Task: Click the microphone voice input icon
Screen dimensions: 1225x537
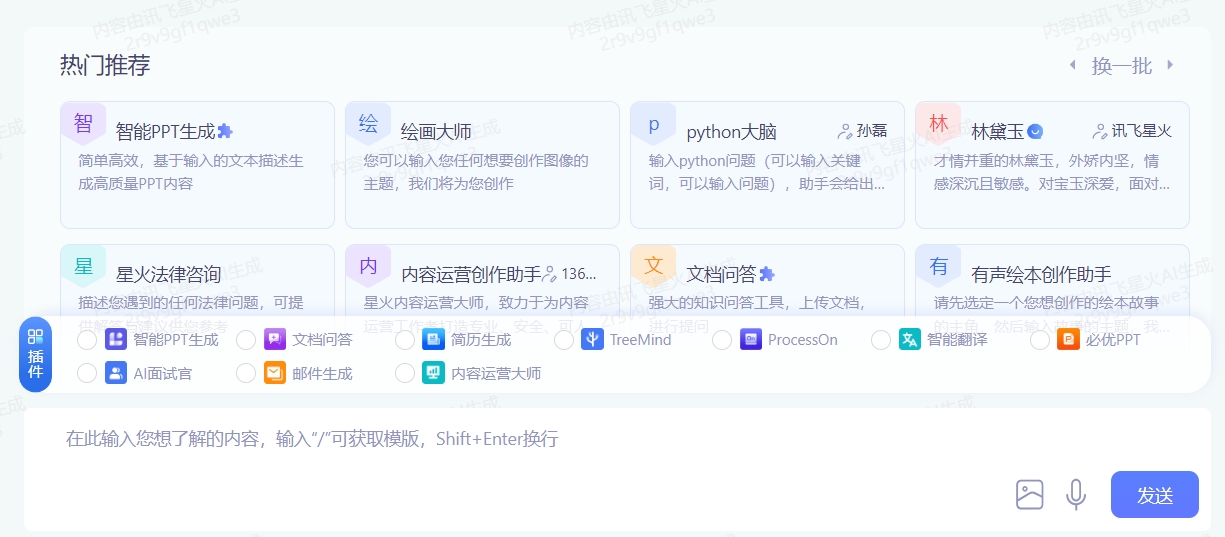Action: 1076,495
